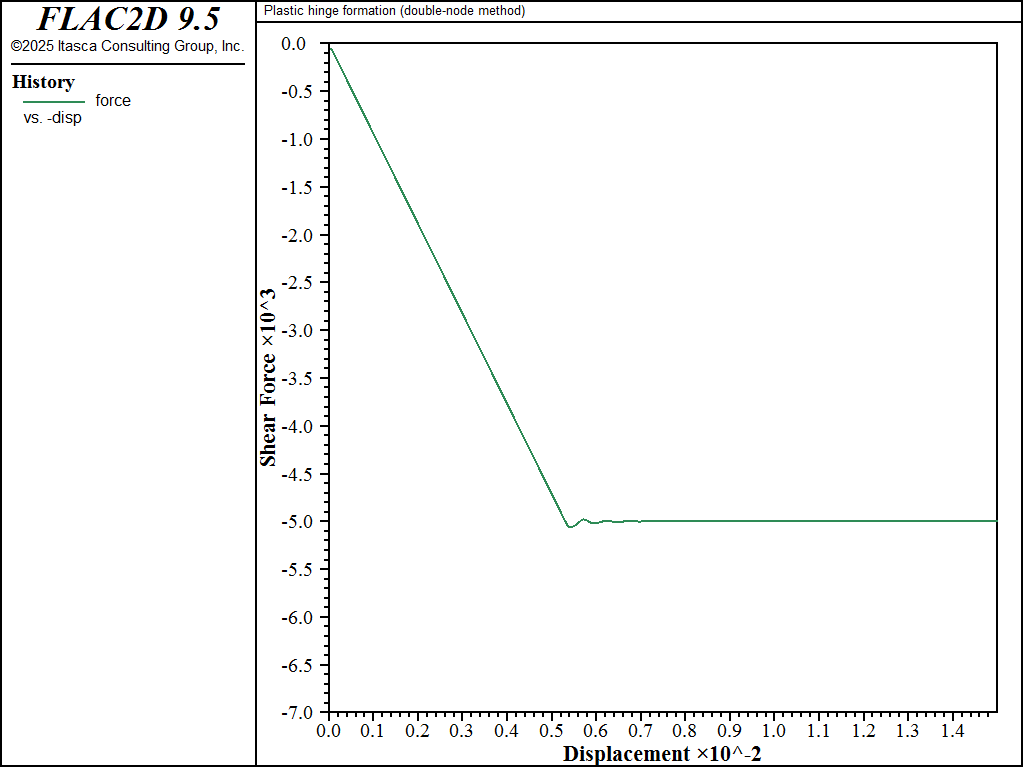Click the 0.0 tick label on the Displacement axis
This screenshot has height=768, width=1024.
[328, 731]
